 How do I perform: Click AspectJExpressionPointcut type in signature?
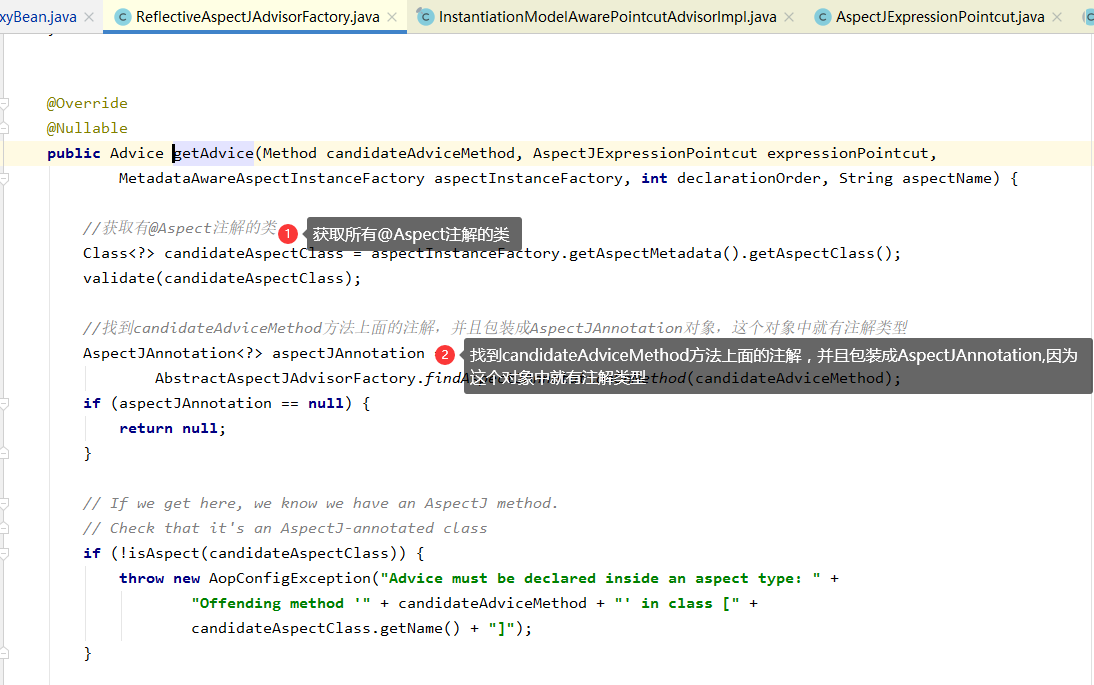645,153
